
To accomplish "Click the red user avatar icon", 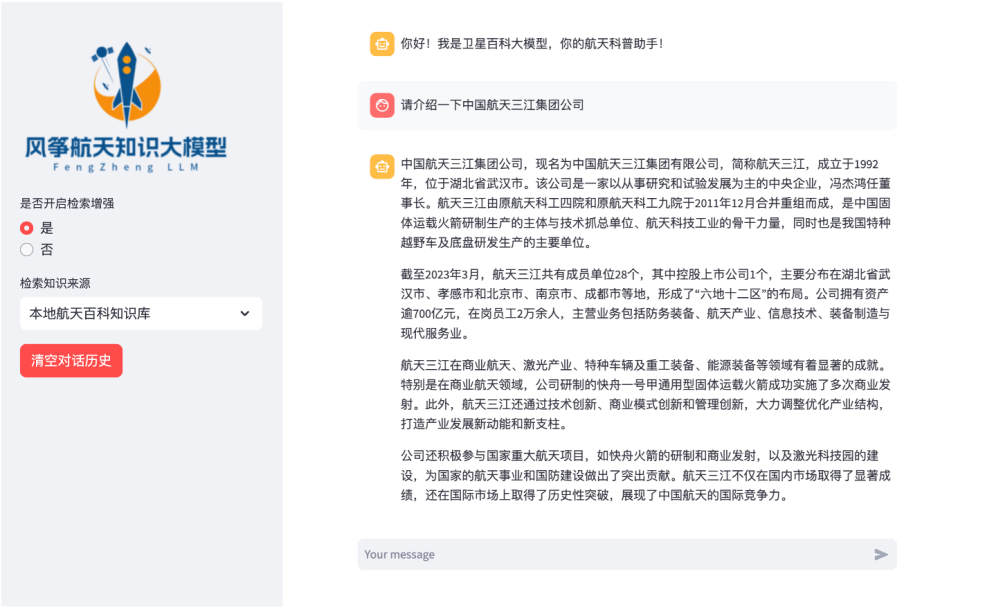I will point(382,105).
